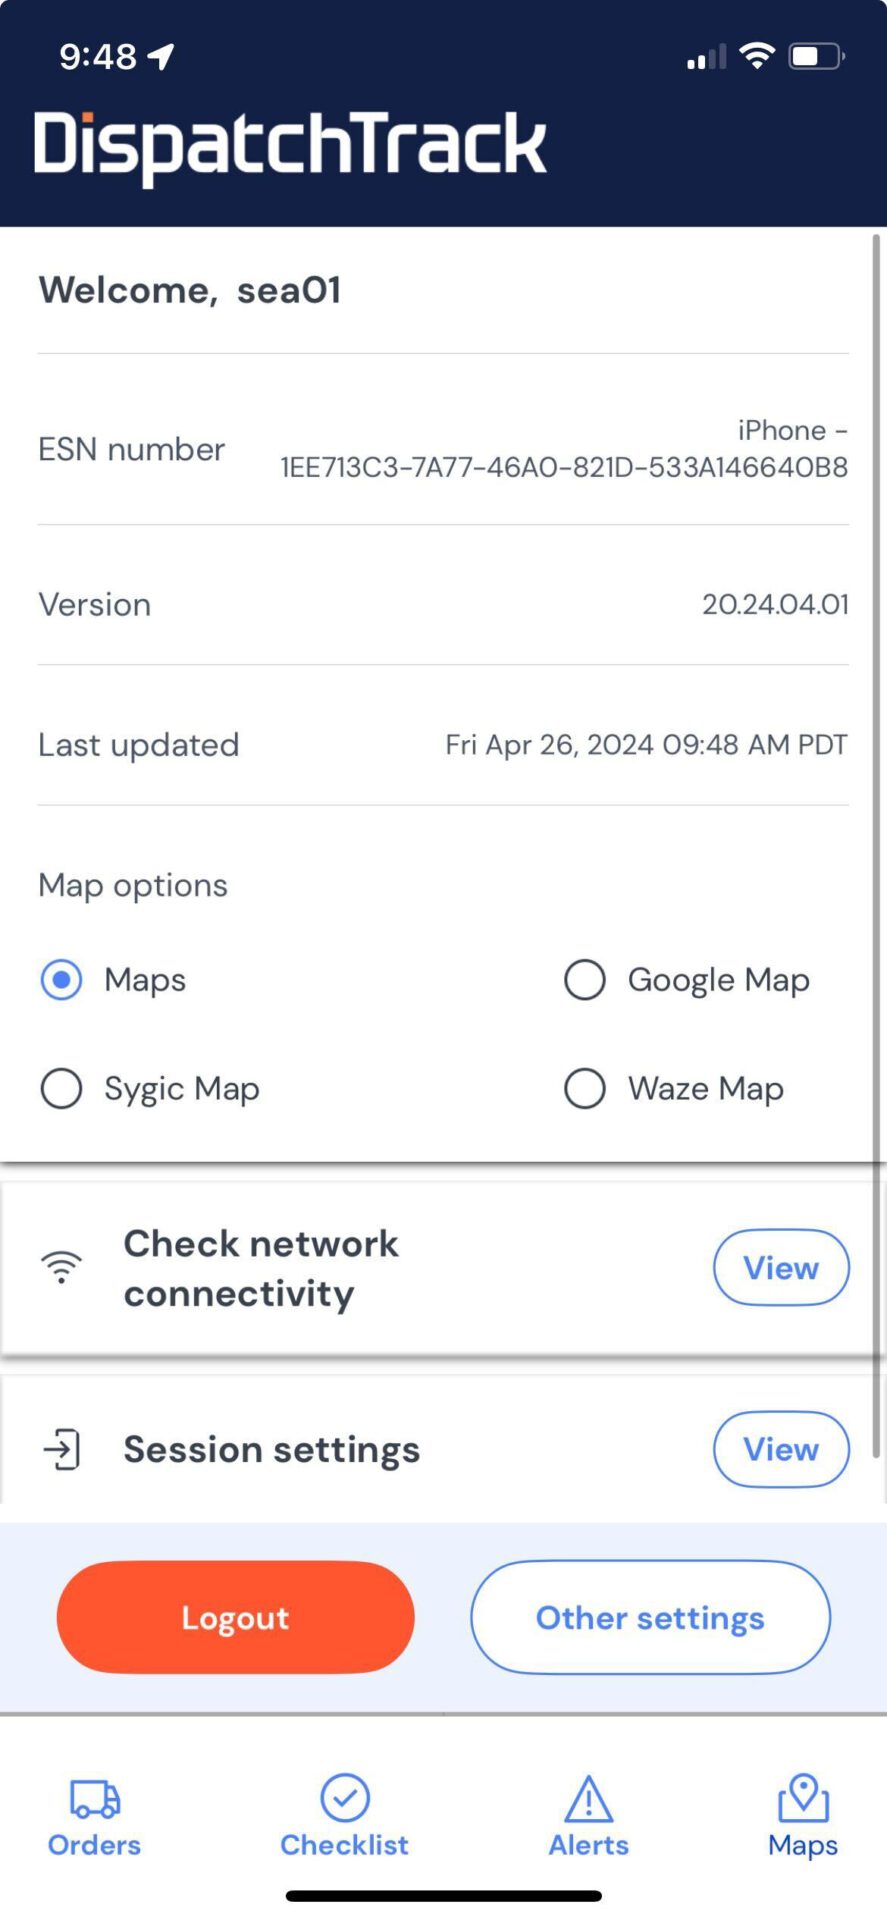Switch to the Alerts tab label
Screen dimensions: 887x1920
(x=589, y=1845)
